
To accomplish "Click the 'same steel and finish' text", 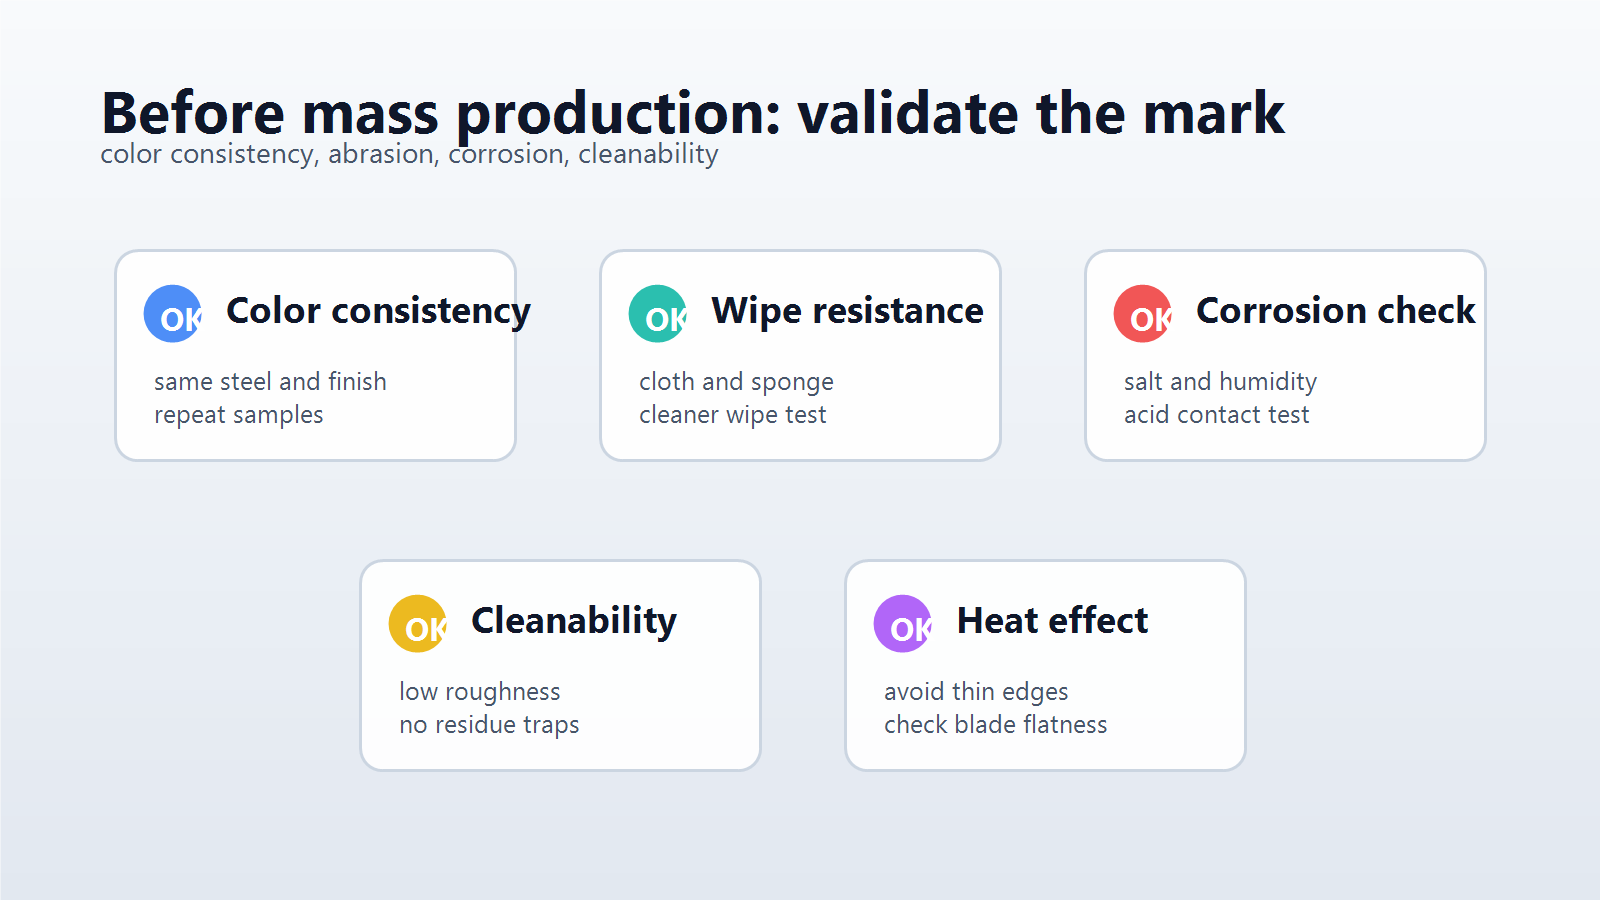I will 270,382.
